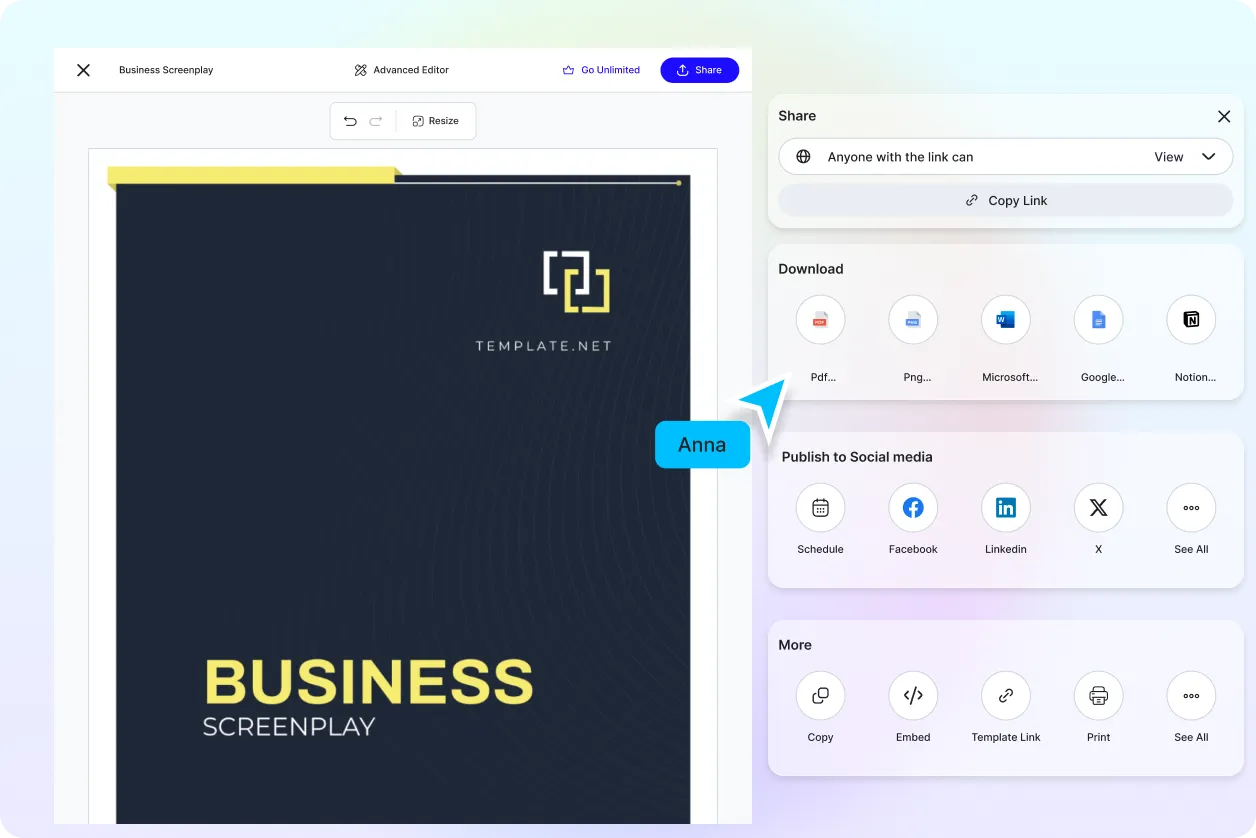Get the Template Link
Viewport: 1256px width, 838px height.
1006,696
